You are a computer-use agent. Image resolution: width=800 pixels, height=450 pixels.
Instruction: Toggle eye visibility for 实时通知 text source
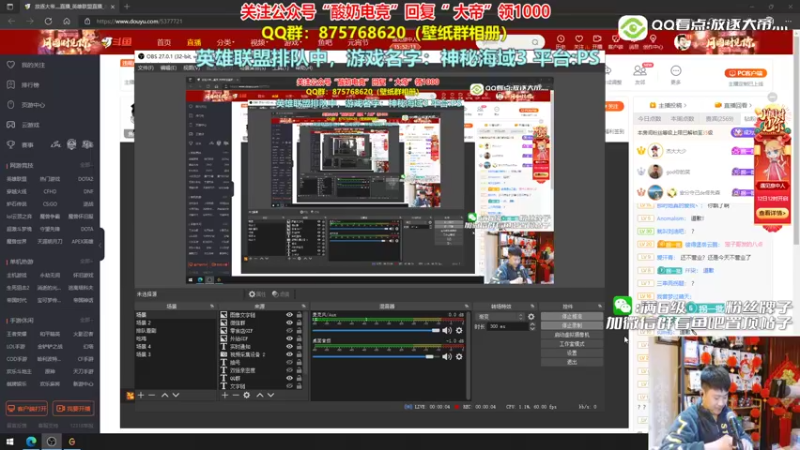tap(289, 346)
